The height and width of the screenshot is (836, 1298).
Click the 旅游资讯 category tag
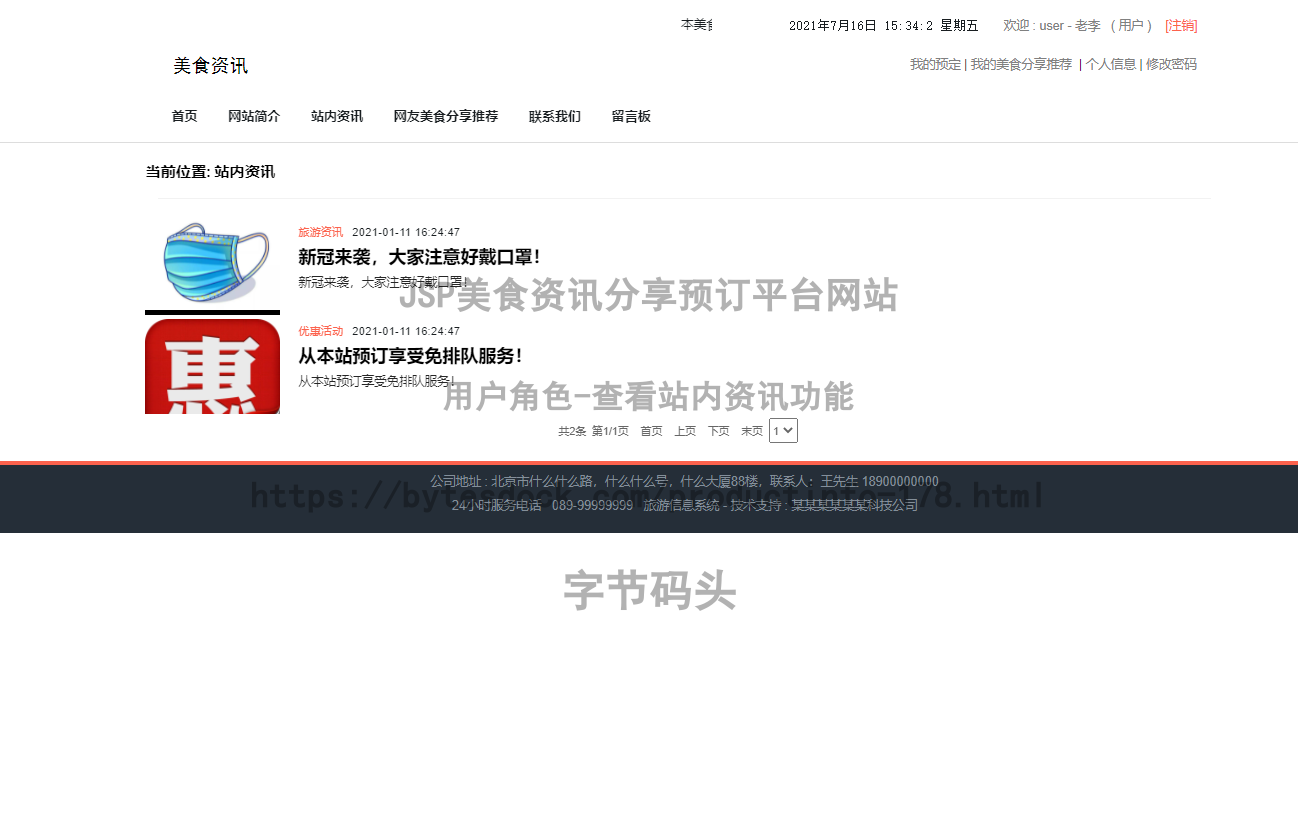point(318,231)
